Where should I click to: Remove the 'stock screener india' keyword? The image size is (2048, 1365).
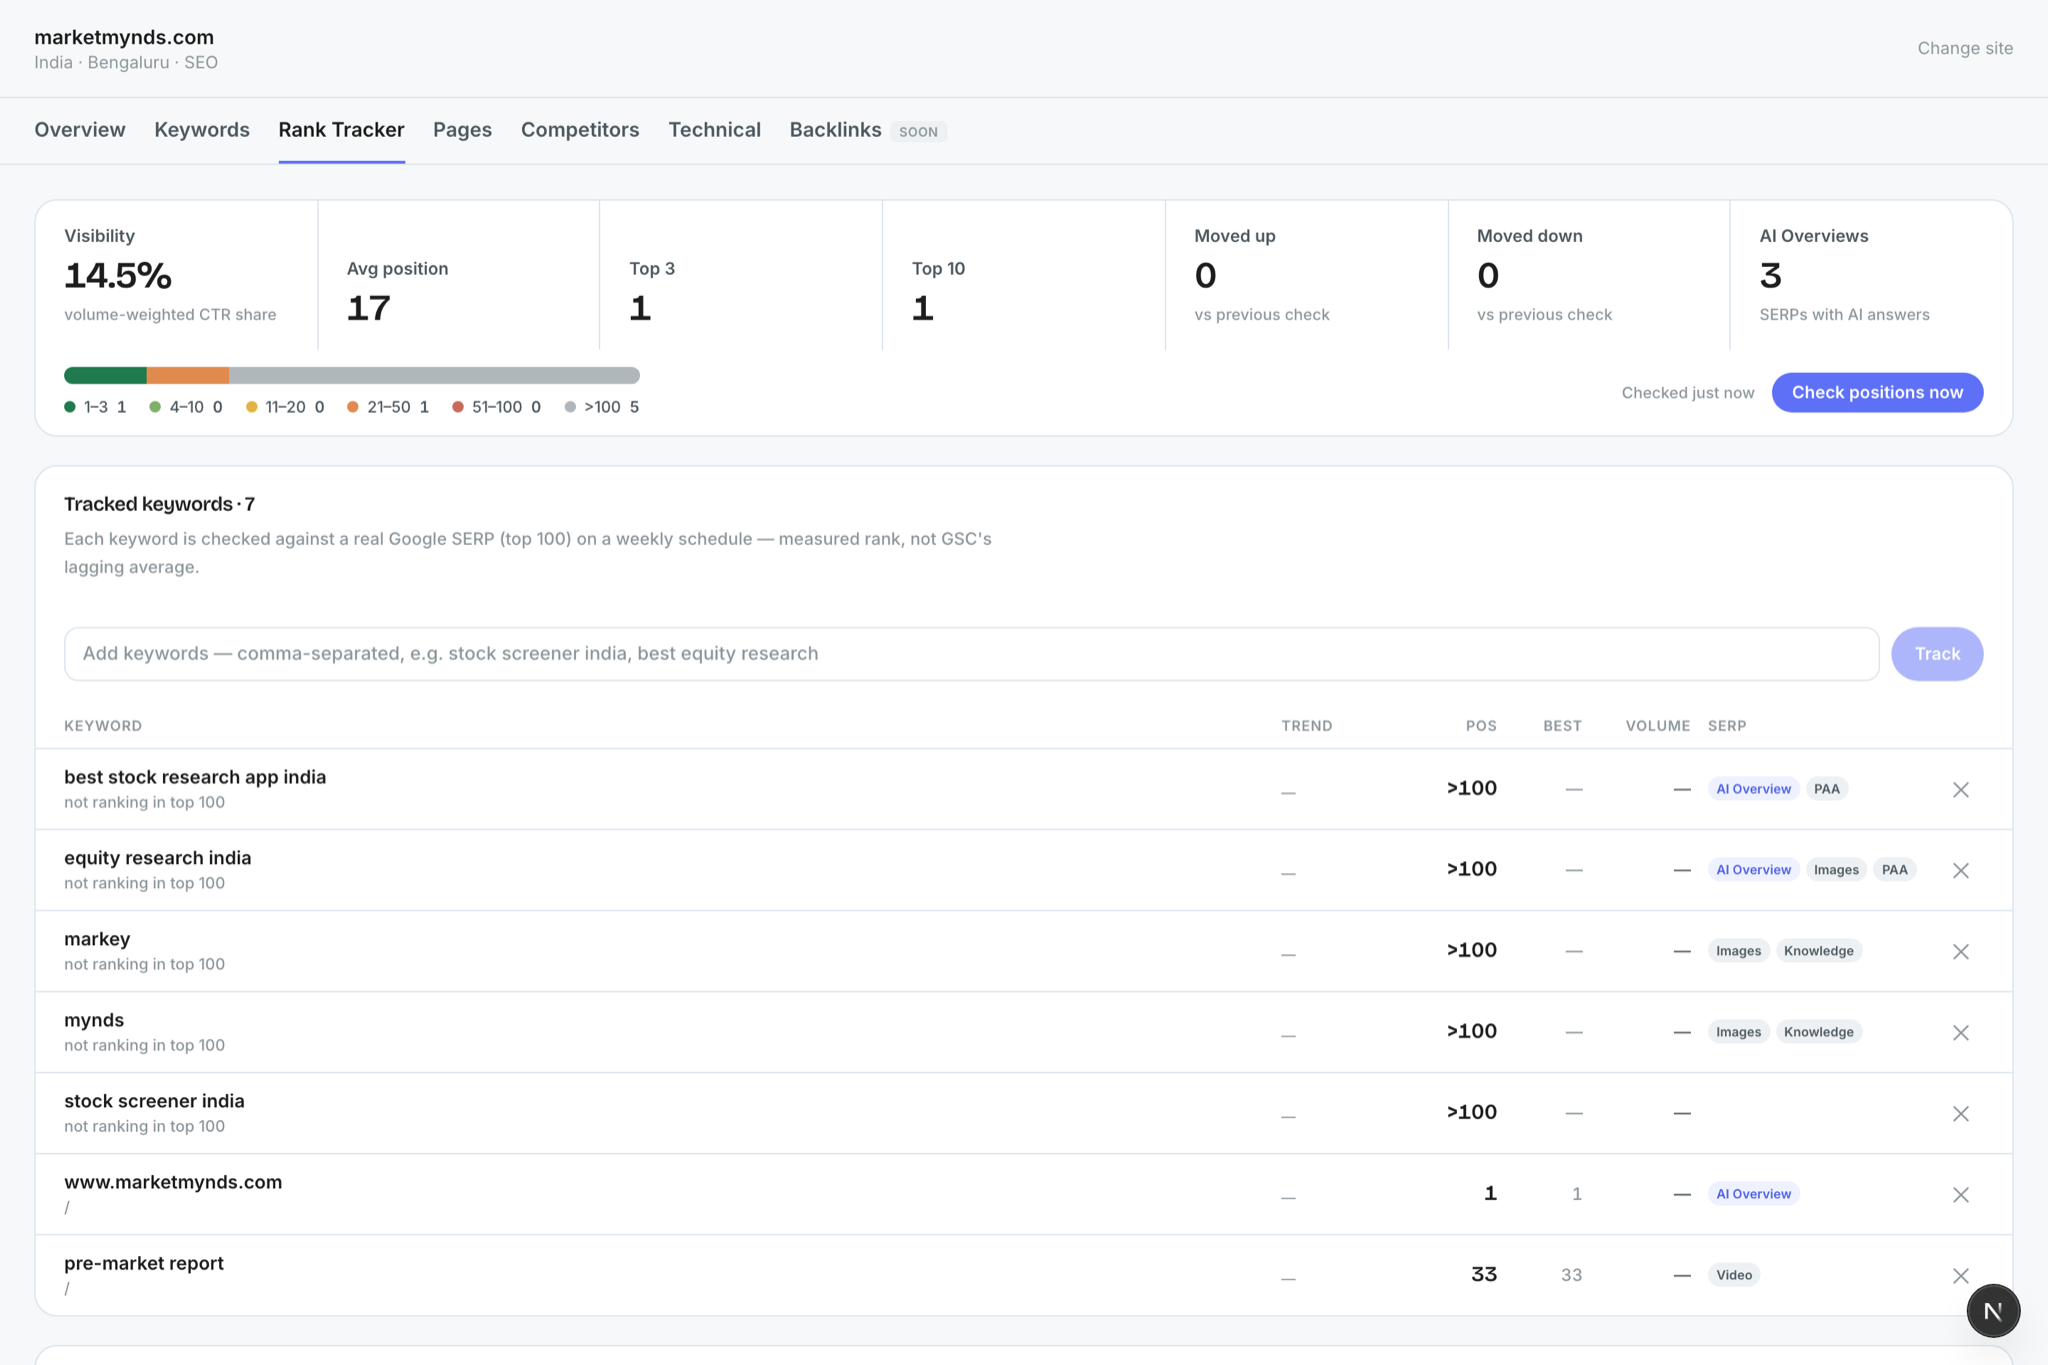(1960, 1114)
